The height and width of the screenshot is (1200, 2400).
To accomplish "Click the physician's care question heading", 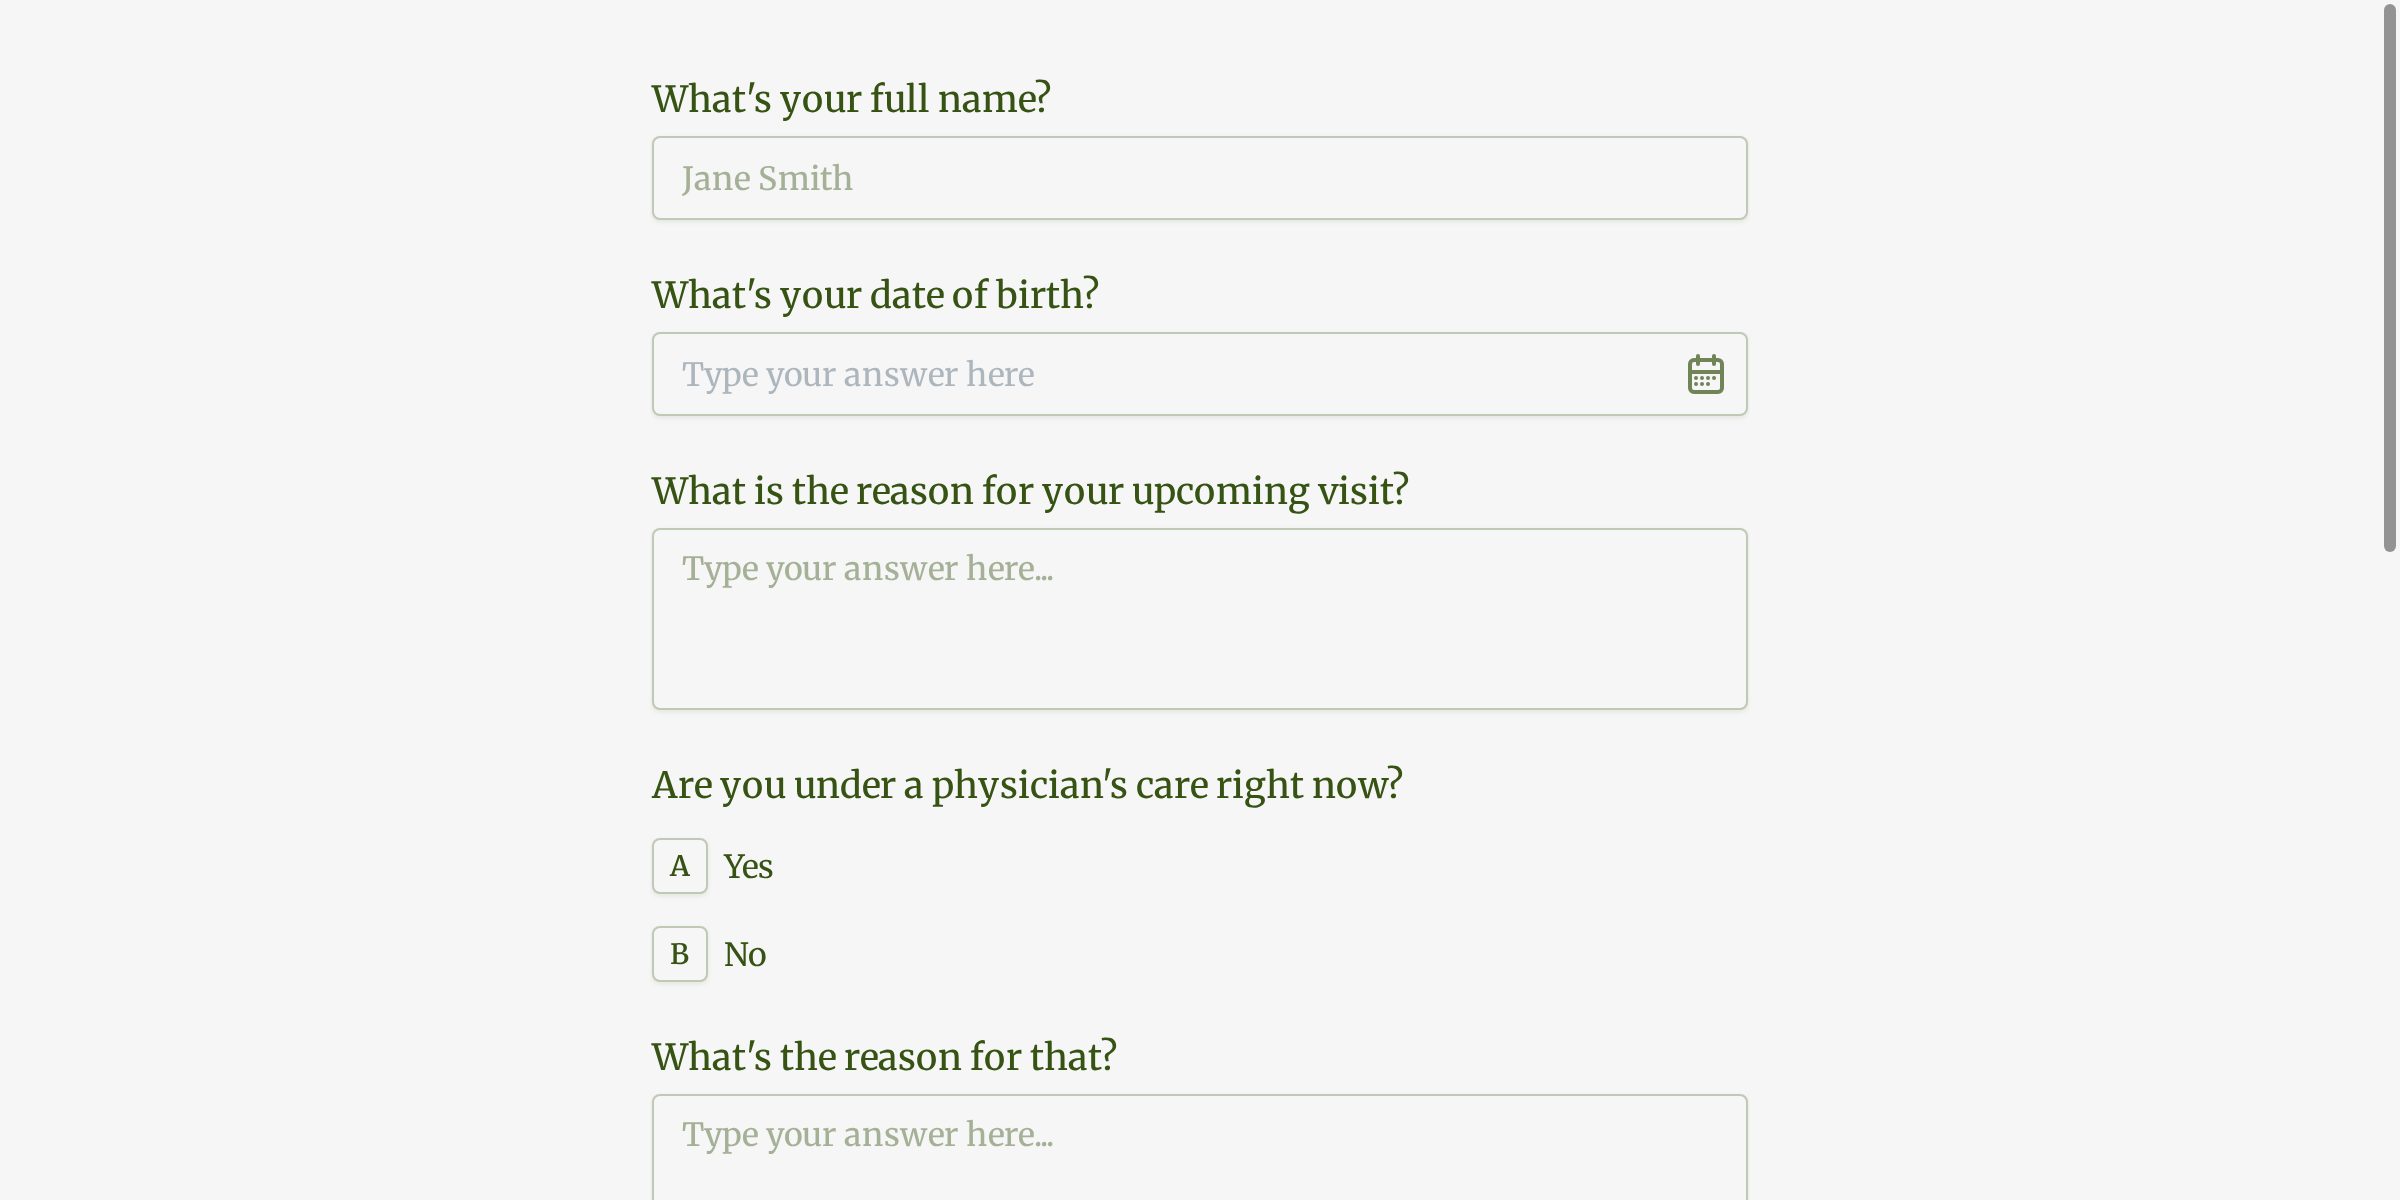I will tap(1027, 784).
